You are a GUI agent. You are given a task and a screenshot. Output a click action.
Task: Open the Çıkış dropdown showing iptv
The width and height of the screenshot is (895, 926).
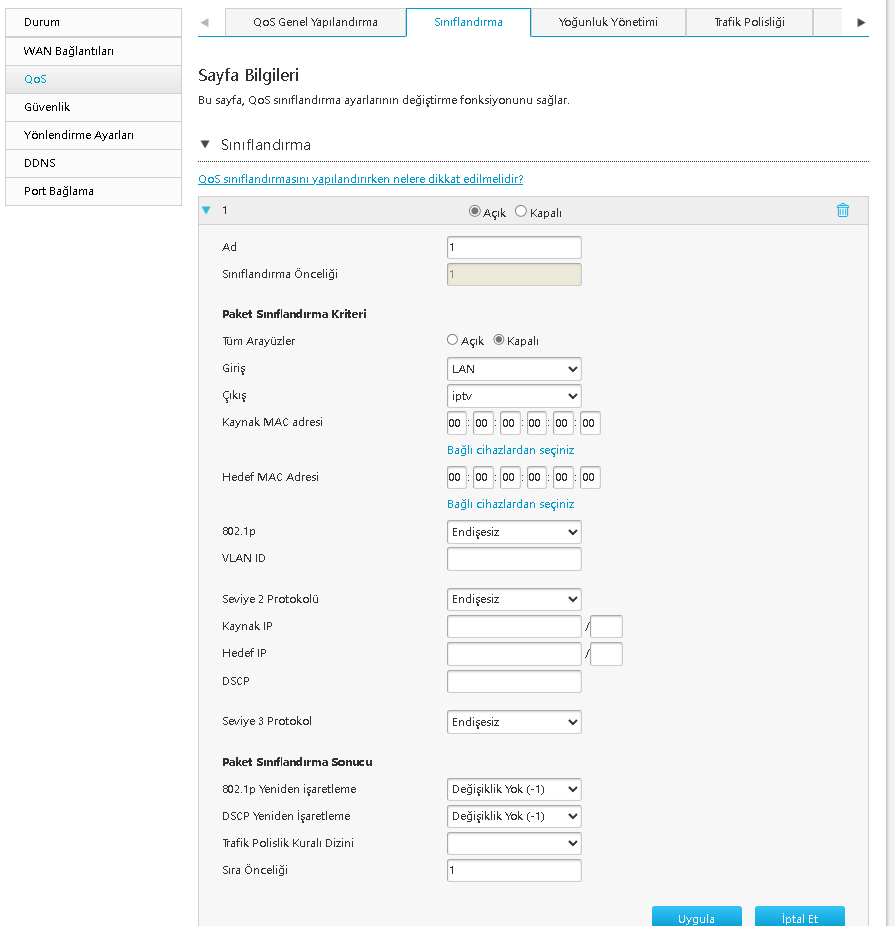[514, 396]
